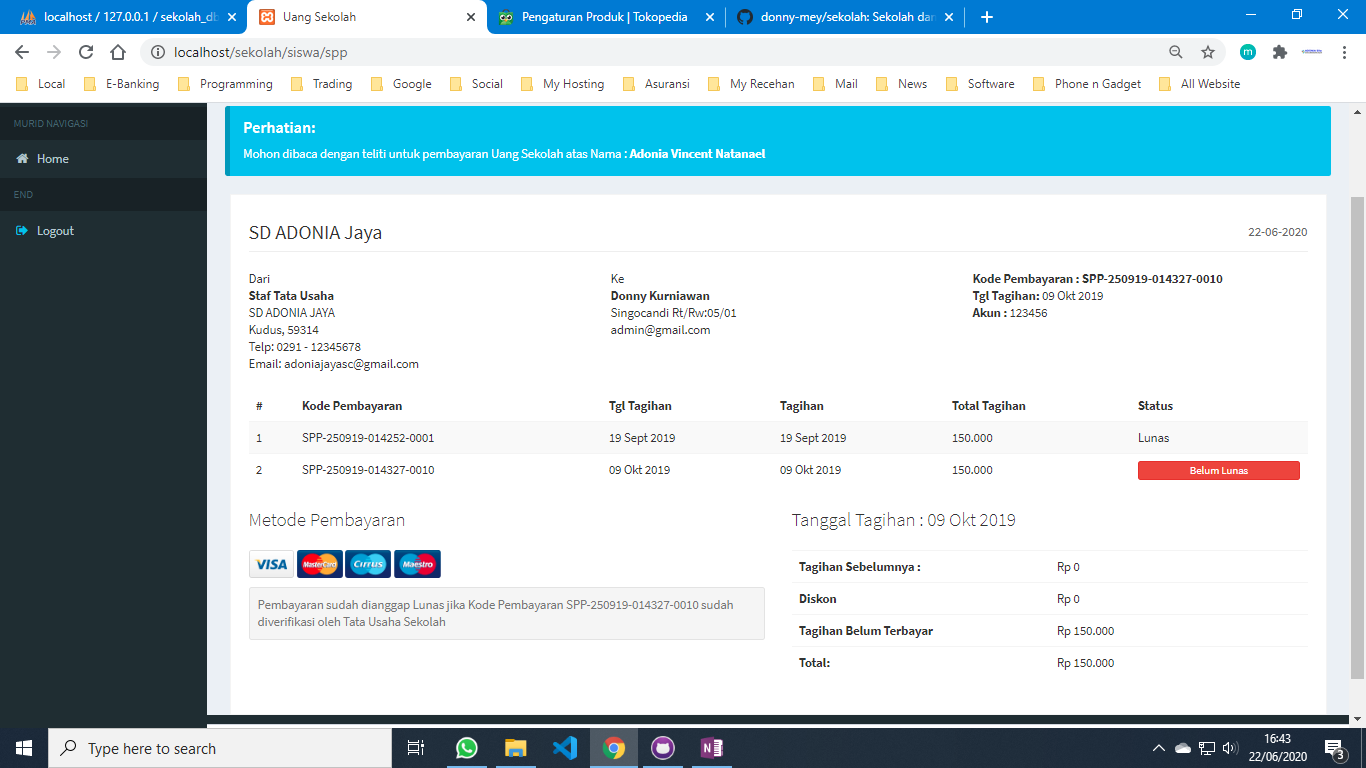Bookmark this page with the star icon

tap(1208, 52)
